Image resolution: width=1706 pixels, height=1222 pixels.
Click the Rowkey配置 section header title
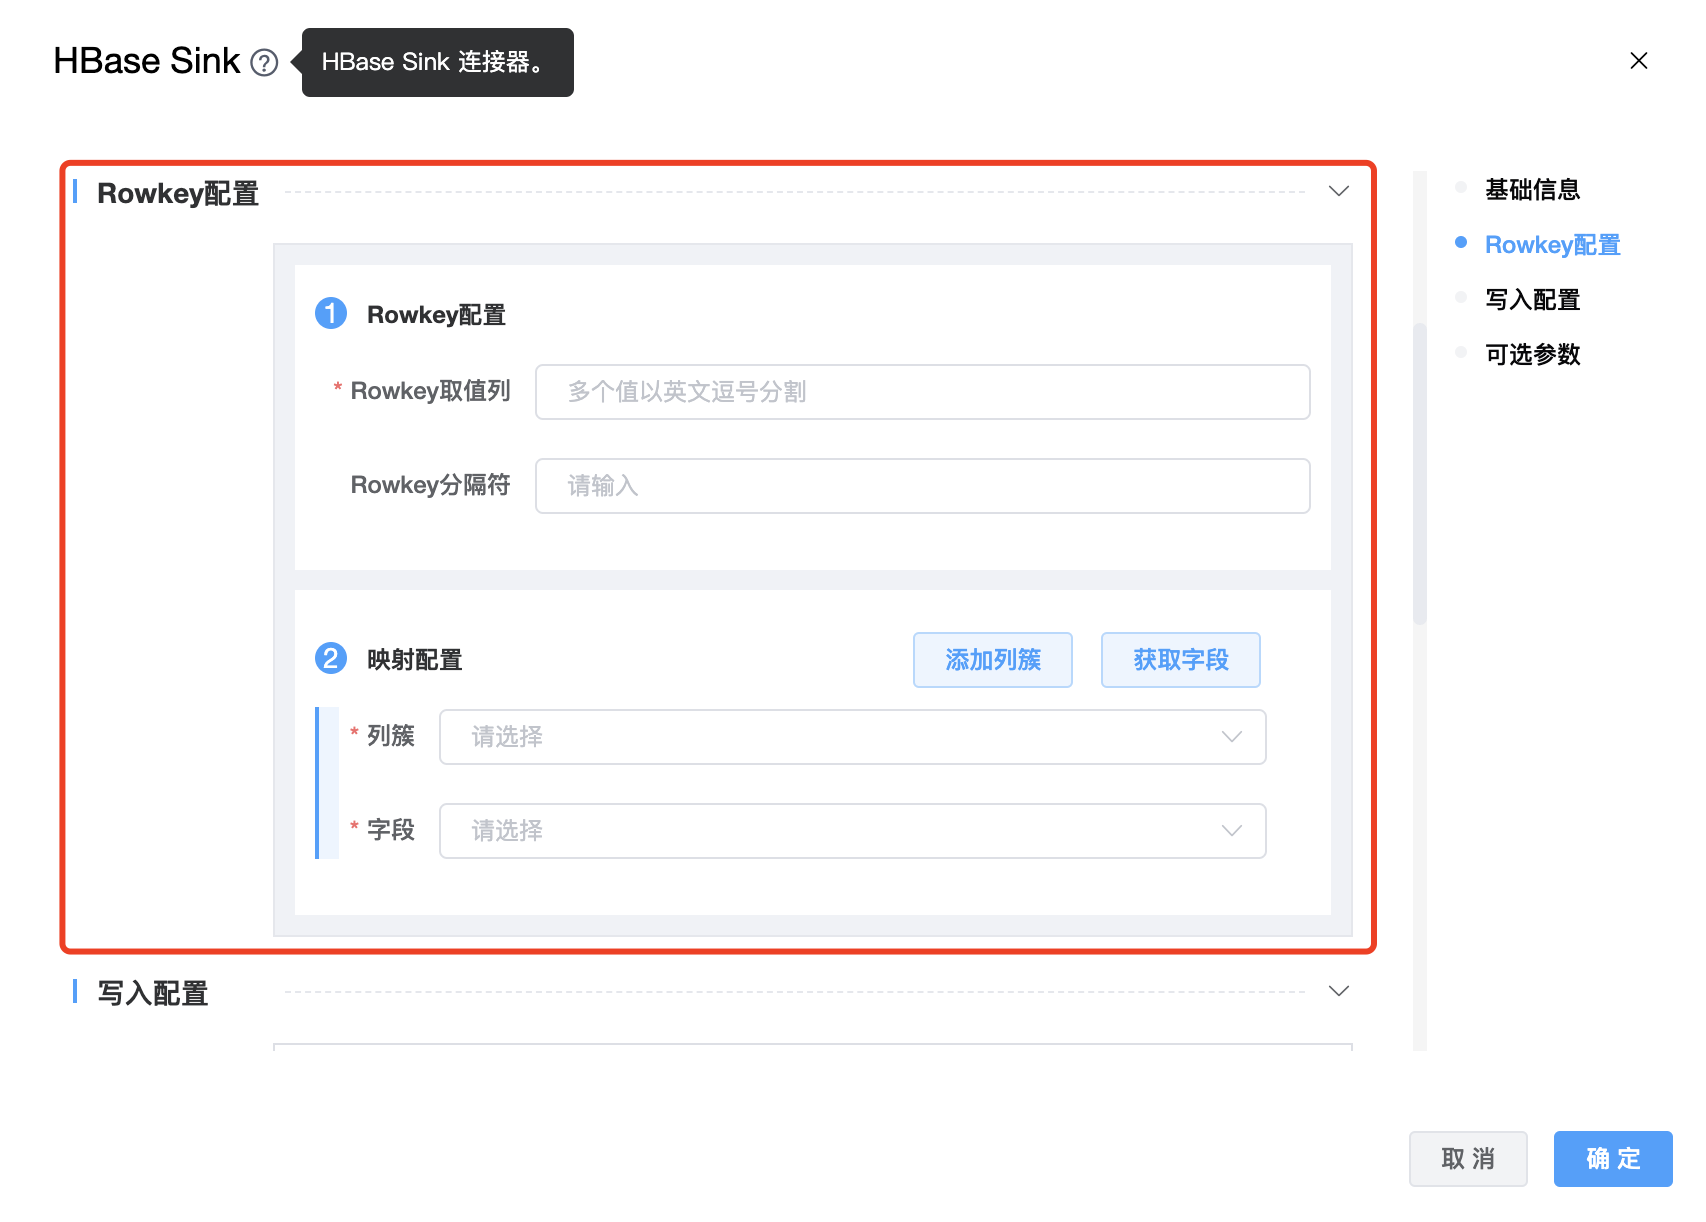pyautogui.click(x=178, y=193)
